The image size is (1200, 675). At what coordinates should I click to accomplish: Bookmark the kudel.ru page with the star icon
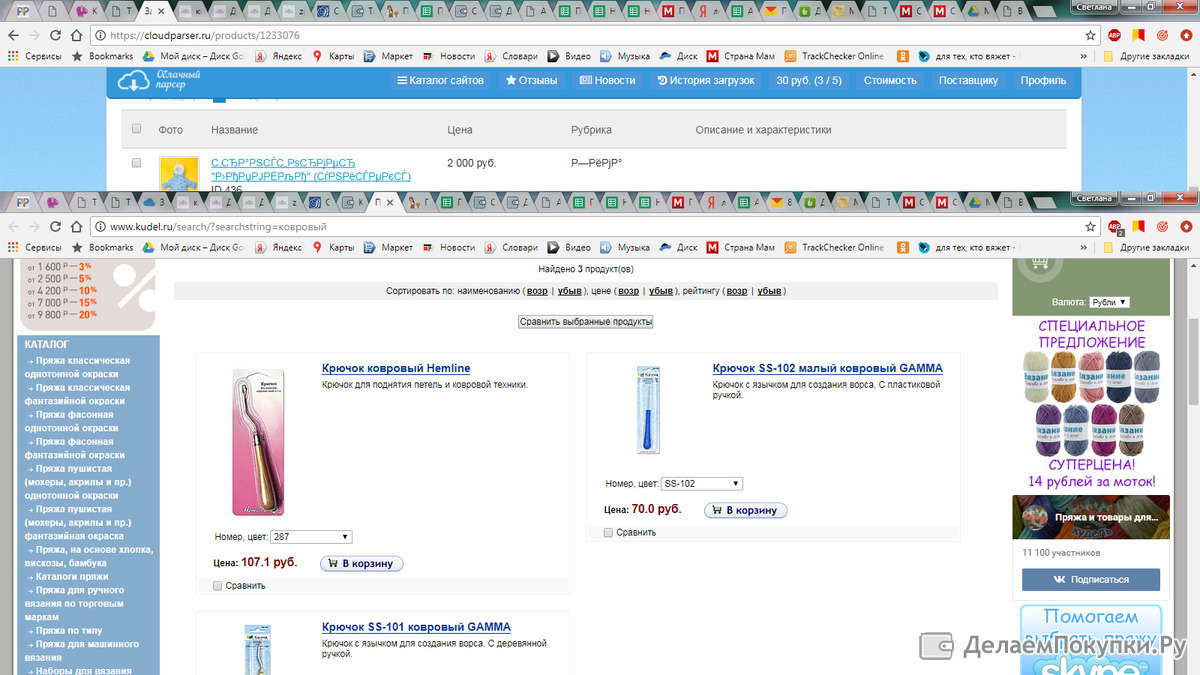point(1091,227)
